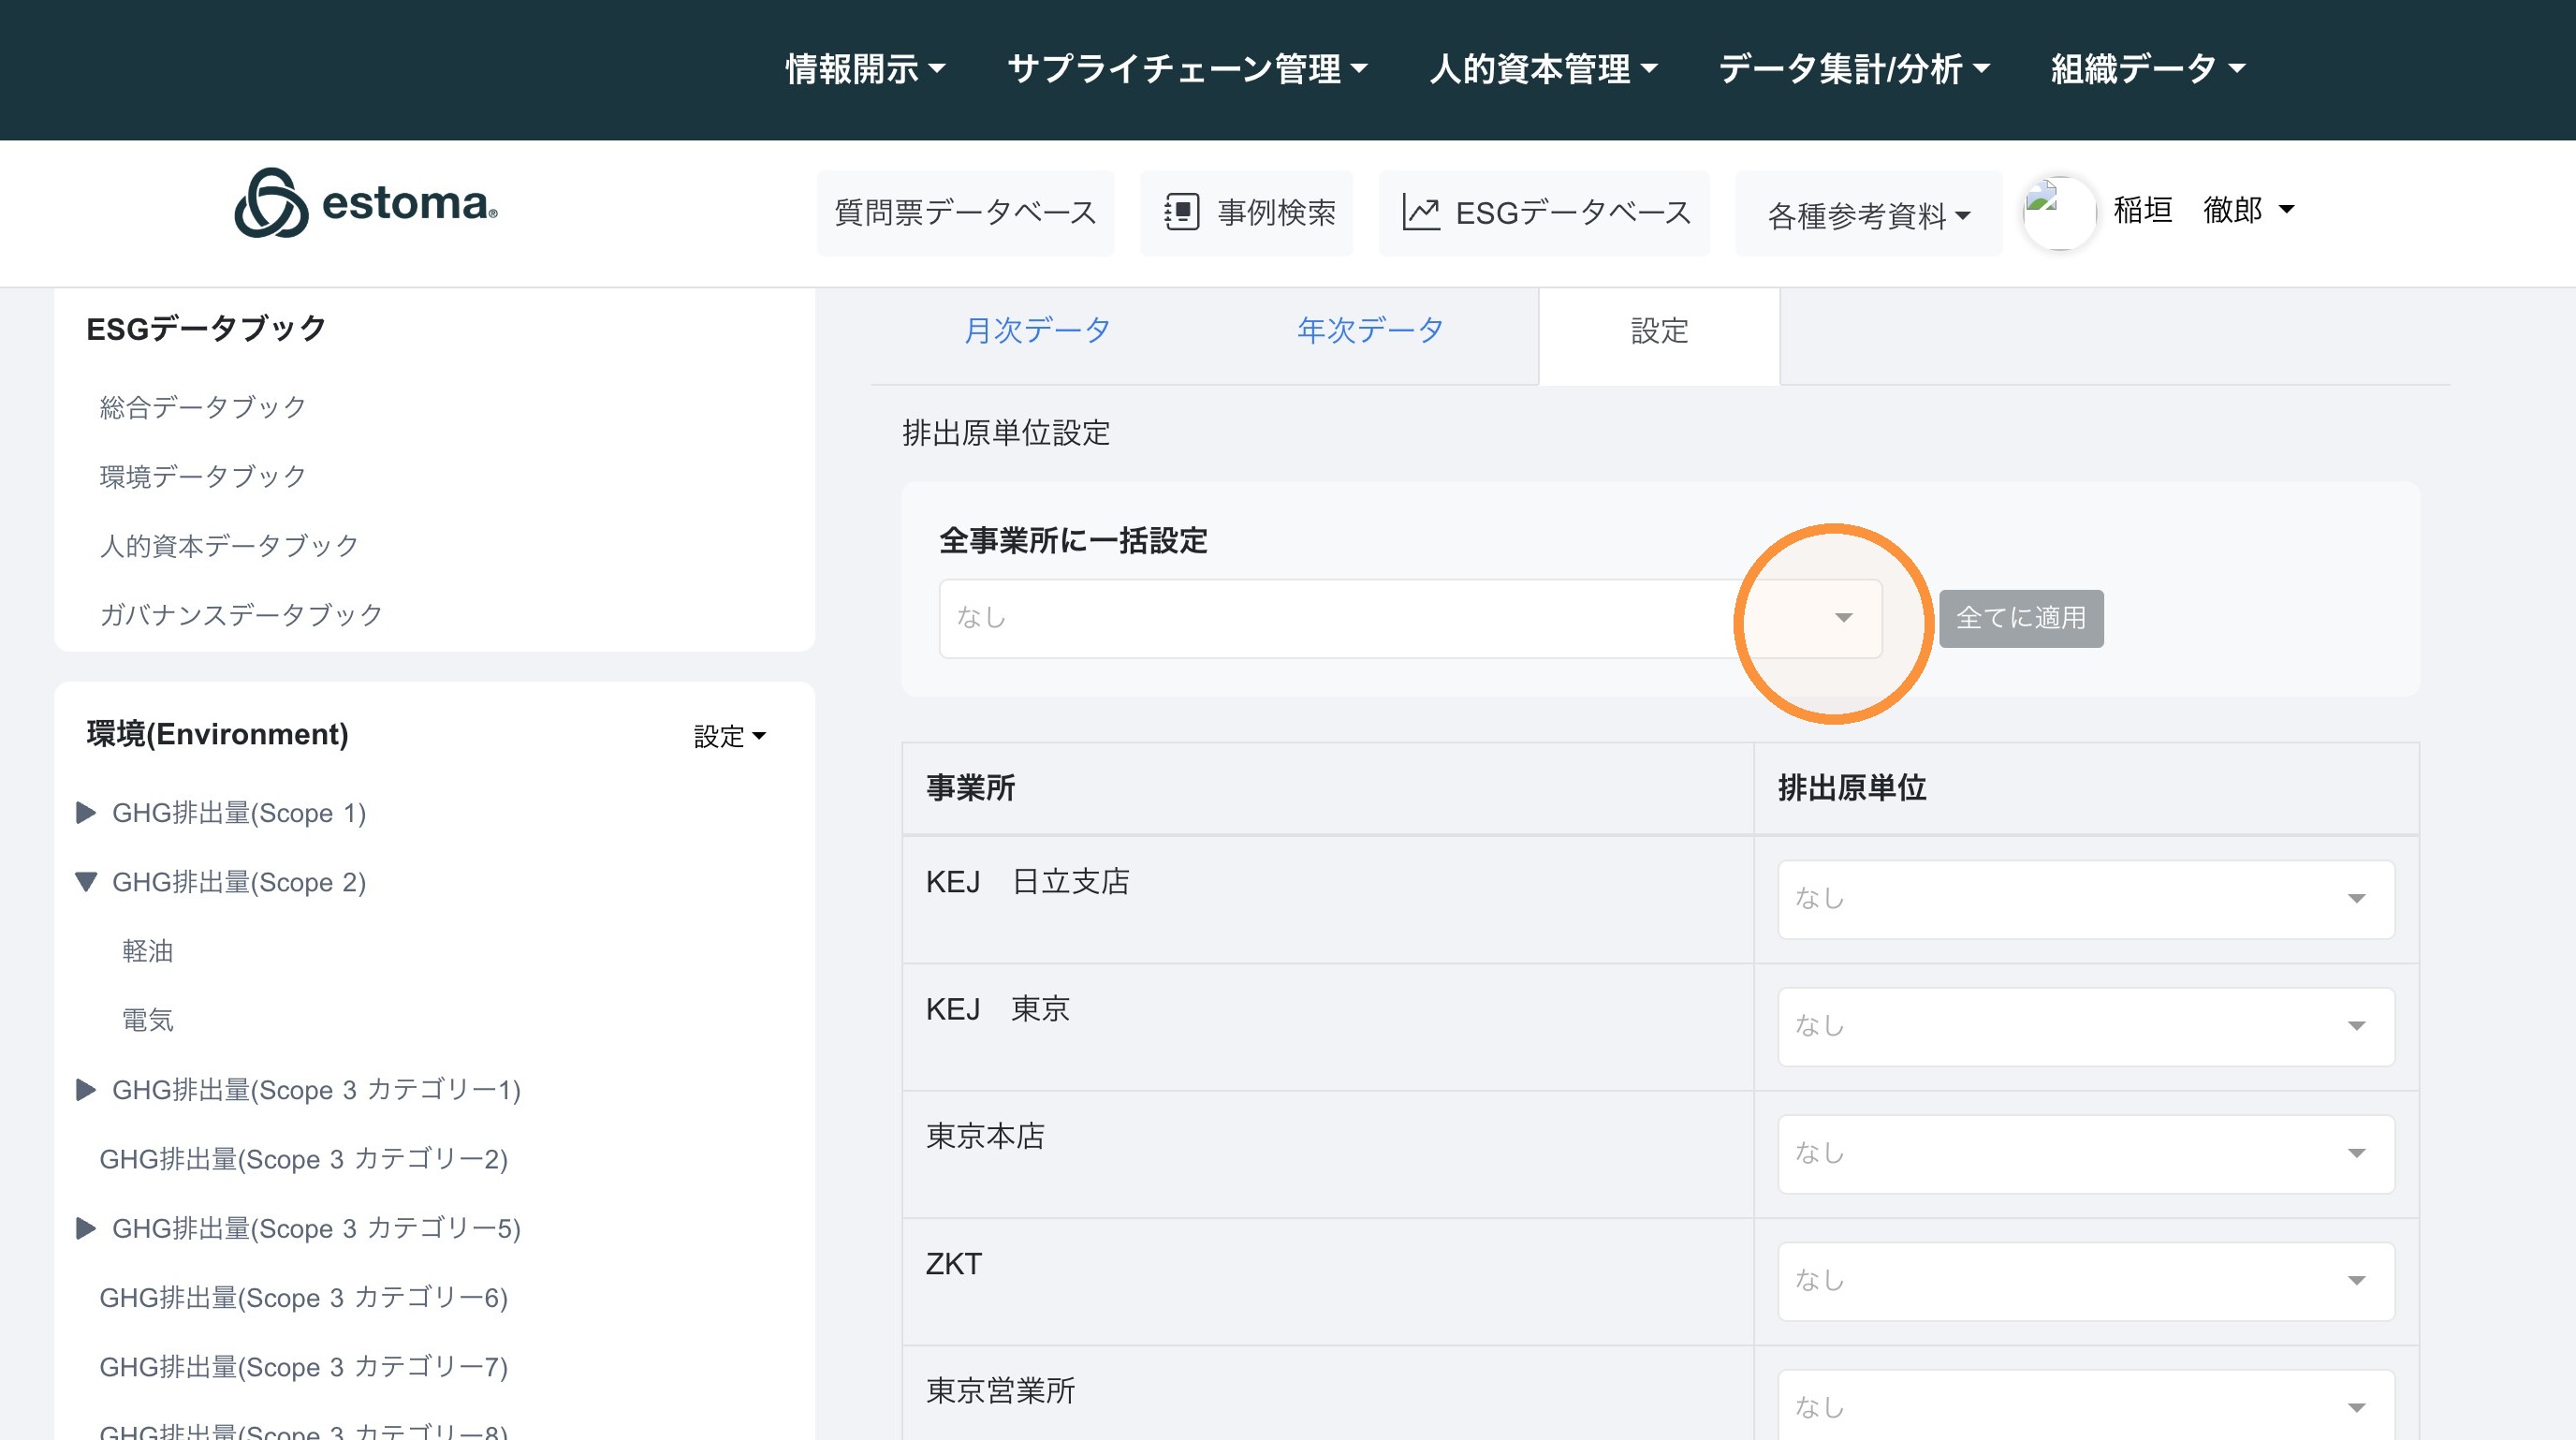Click the 東京営業所 row name
Image resolution: width=2576 pixels, height=1440 pixels.
[1000, 1391]
